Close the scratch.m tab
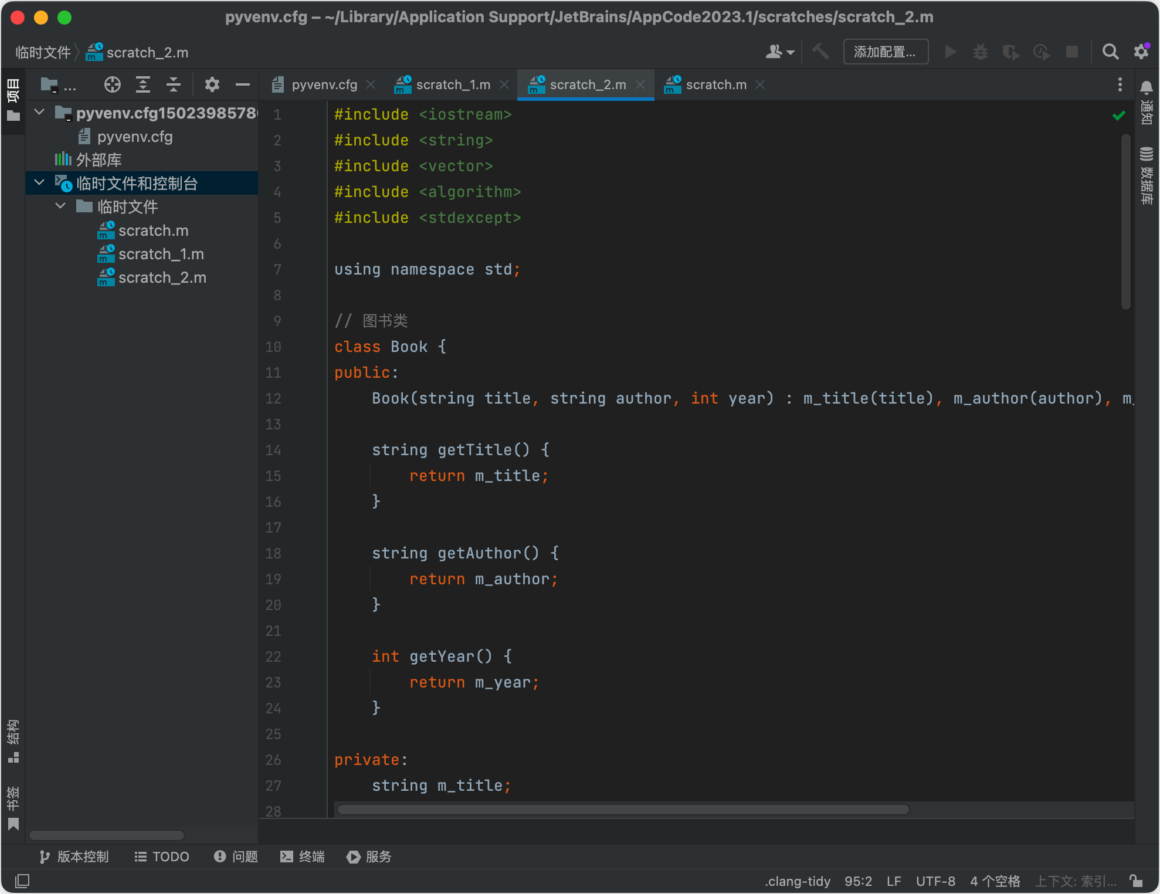The height and width of the screenshot is (894, 1160). pyautogui.click(x=760, y=85)
